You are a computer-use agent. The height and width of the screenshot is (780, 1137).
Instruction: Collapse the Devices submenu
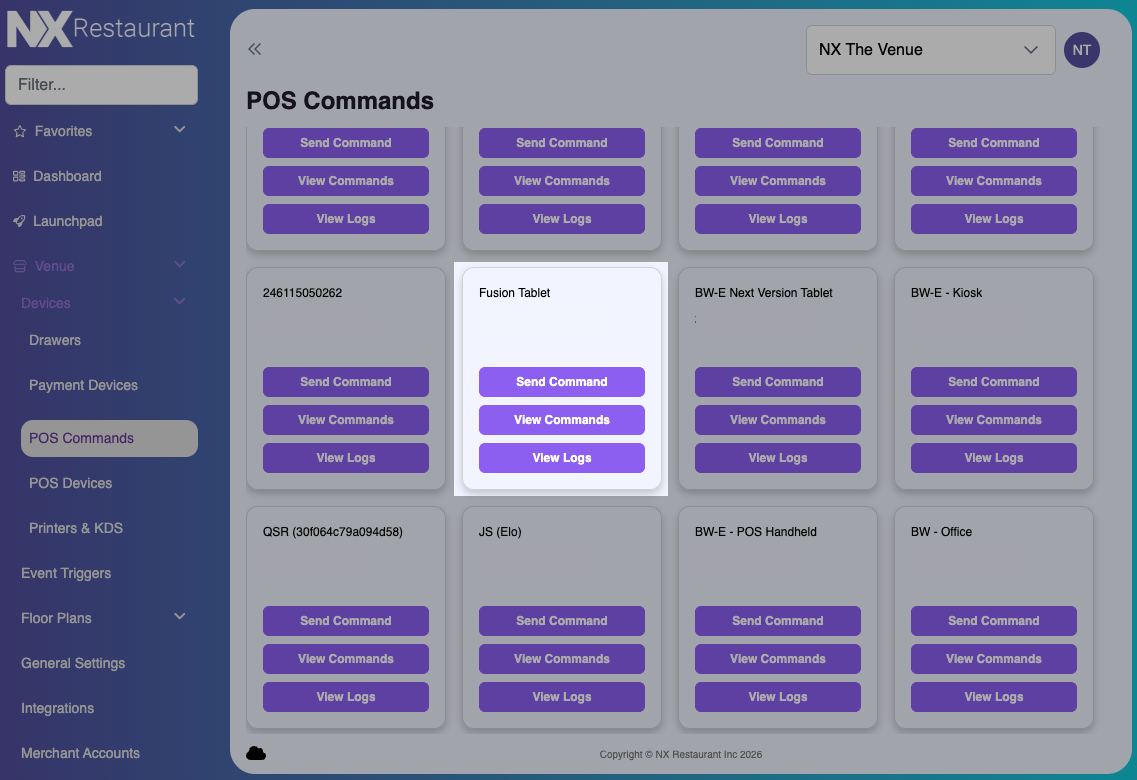point(179,302)
